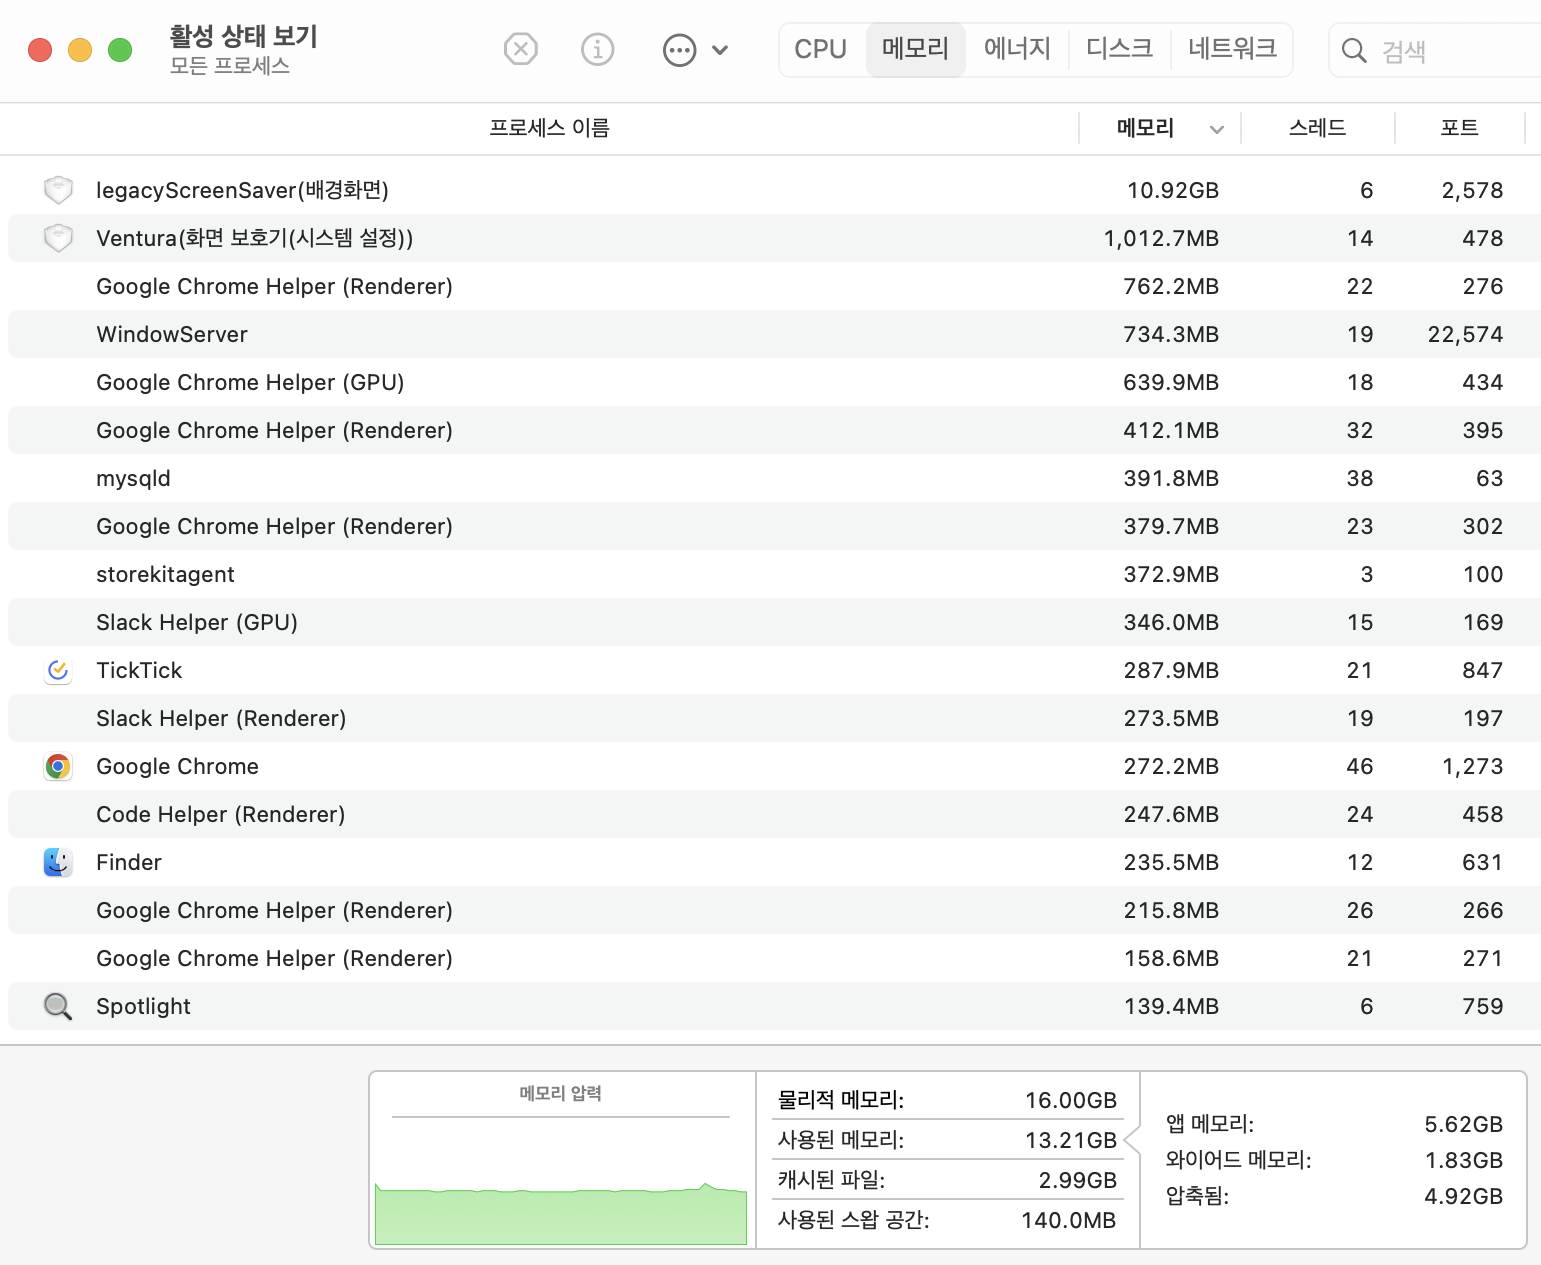
Task: Click the legacyScreenSaver shield icon
Action: click(x=58, y=189)
